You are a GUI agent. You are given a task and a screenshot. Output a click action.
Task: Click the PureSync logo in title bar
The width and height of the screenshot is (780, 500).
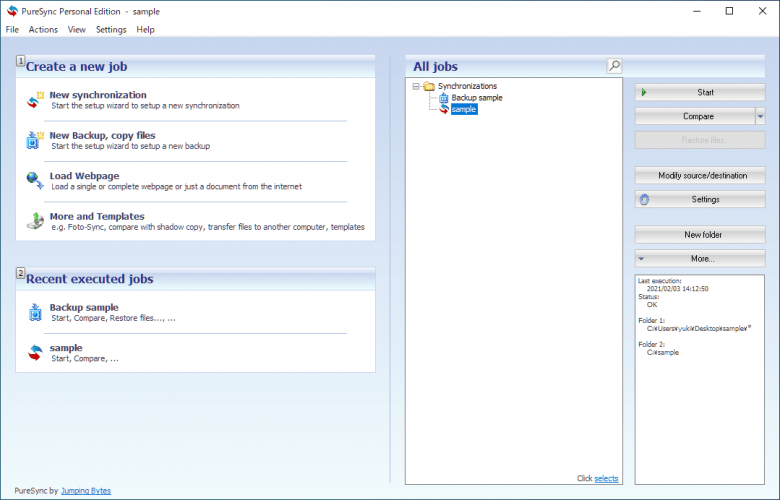tap(12, 11)
